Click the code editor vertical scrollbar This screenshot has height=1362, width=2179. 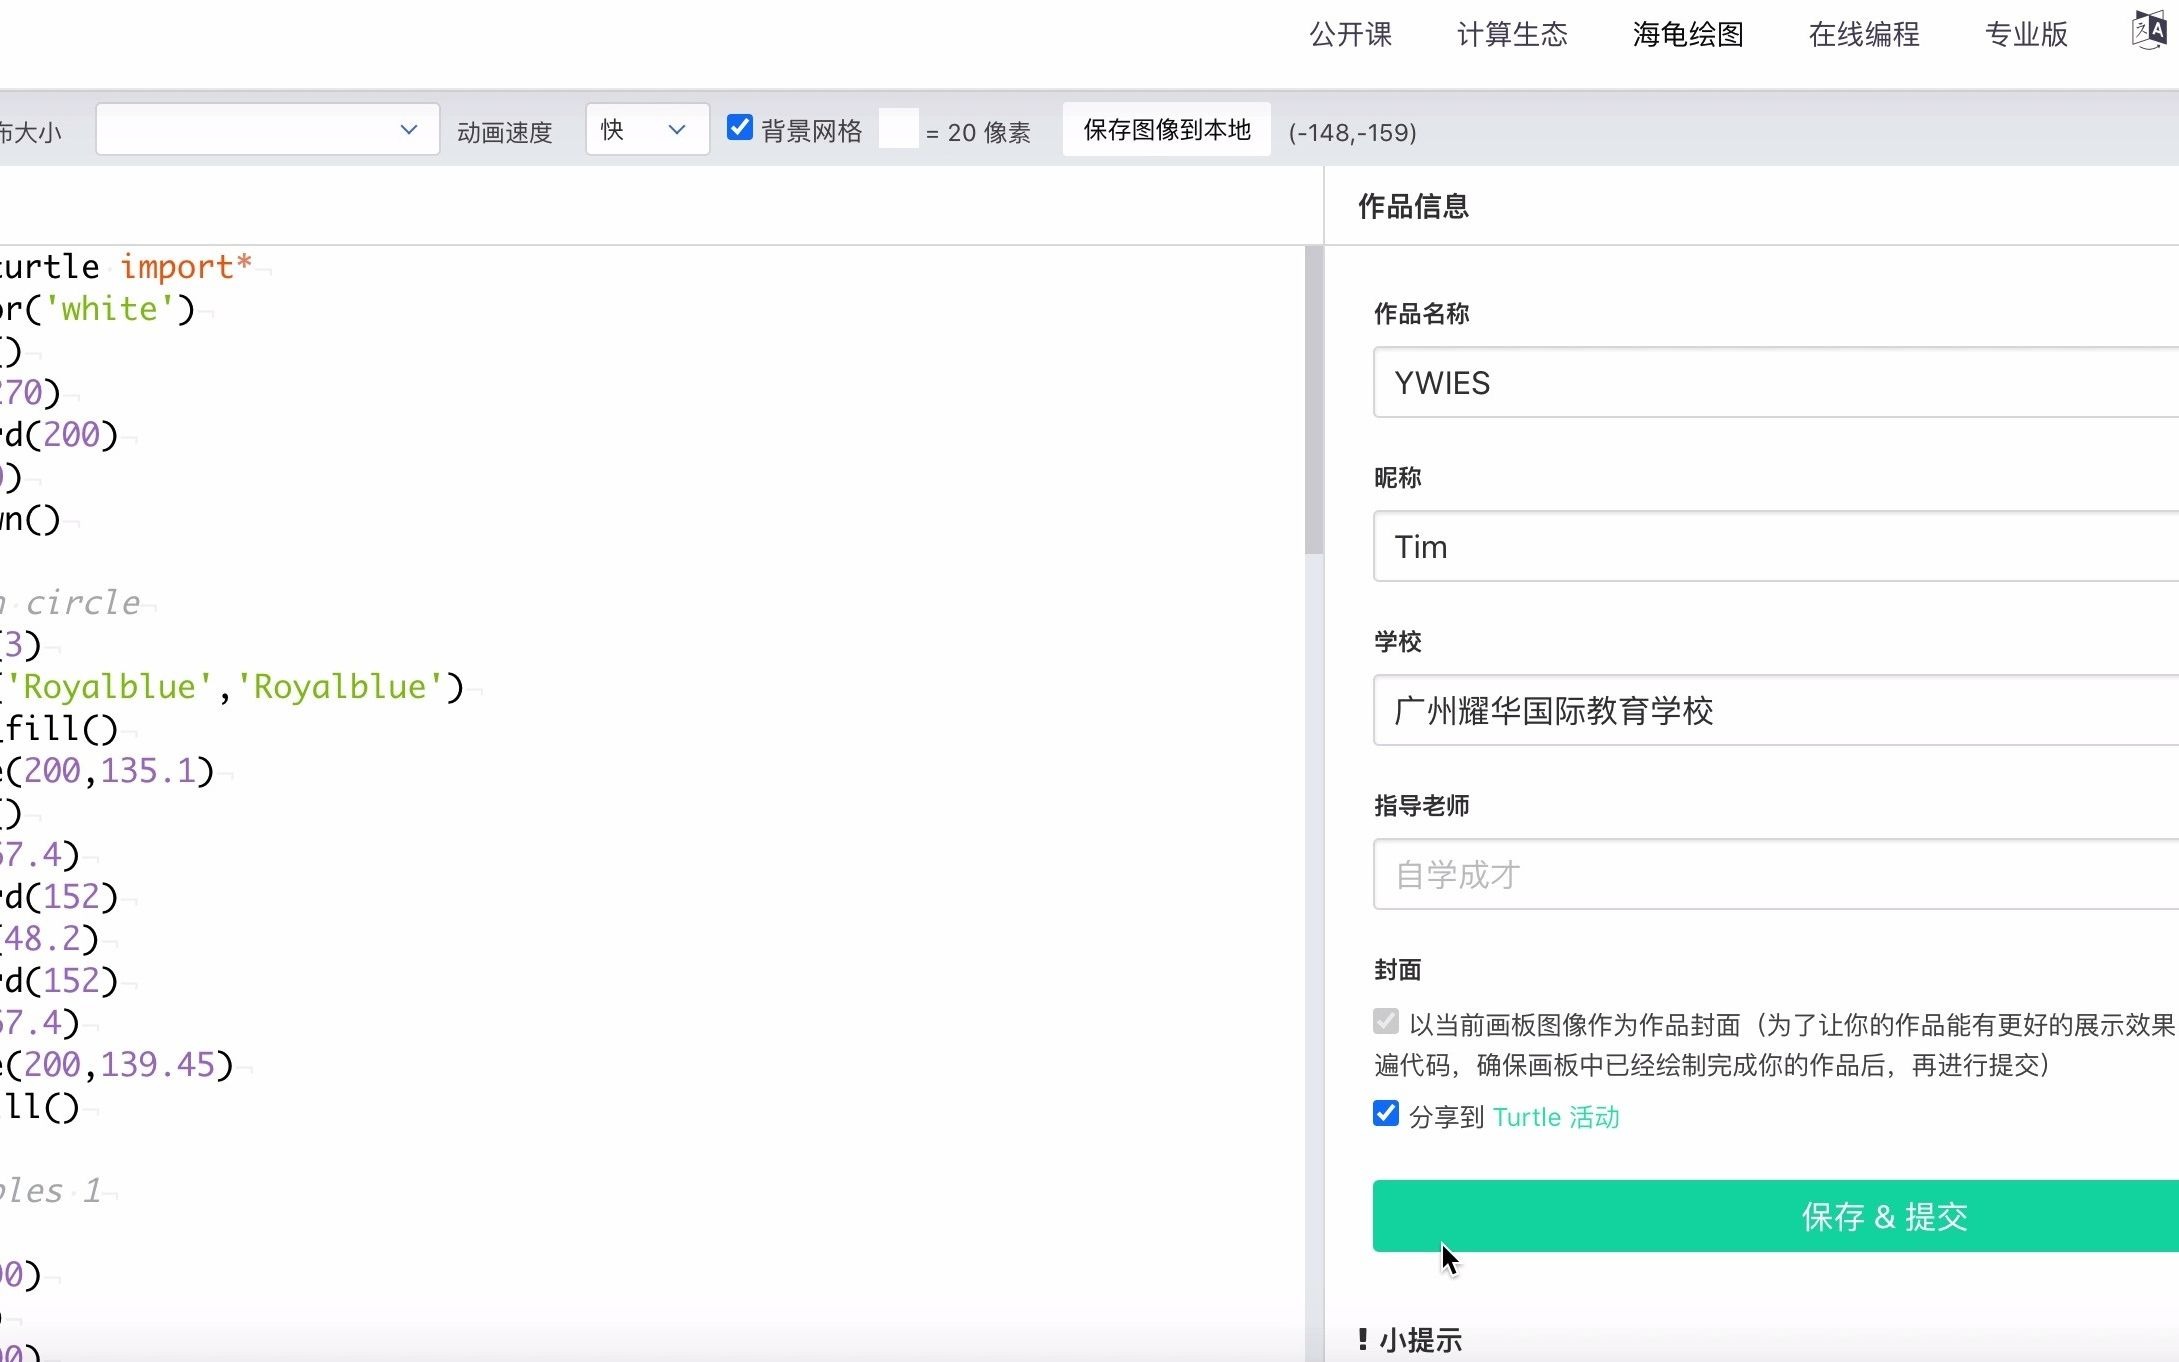[x=1314, y=400]
